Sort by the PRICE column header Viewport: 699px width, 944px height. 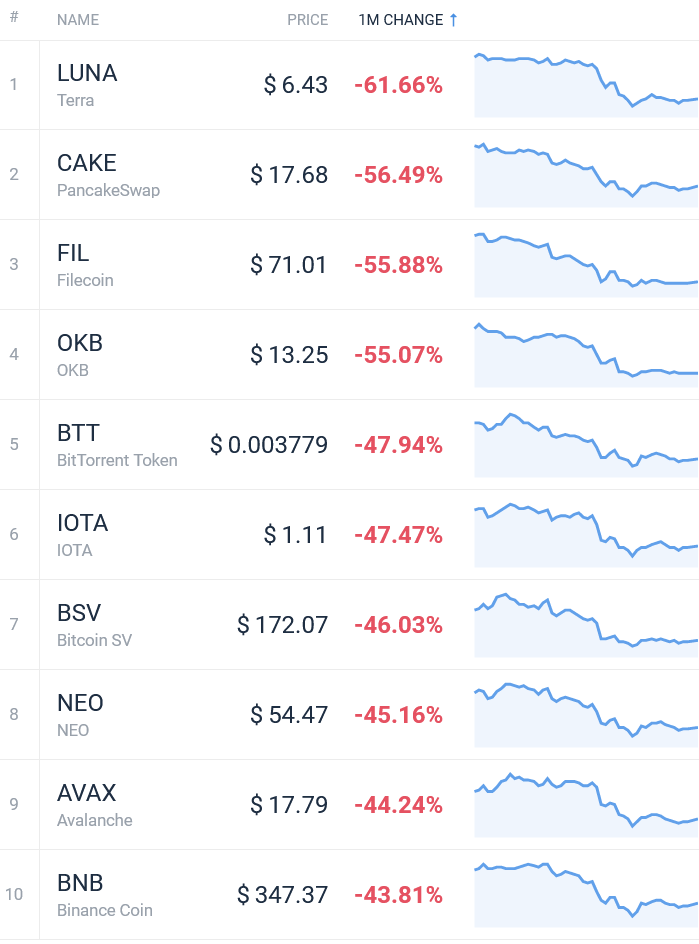click(308, 20)
